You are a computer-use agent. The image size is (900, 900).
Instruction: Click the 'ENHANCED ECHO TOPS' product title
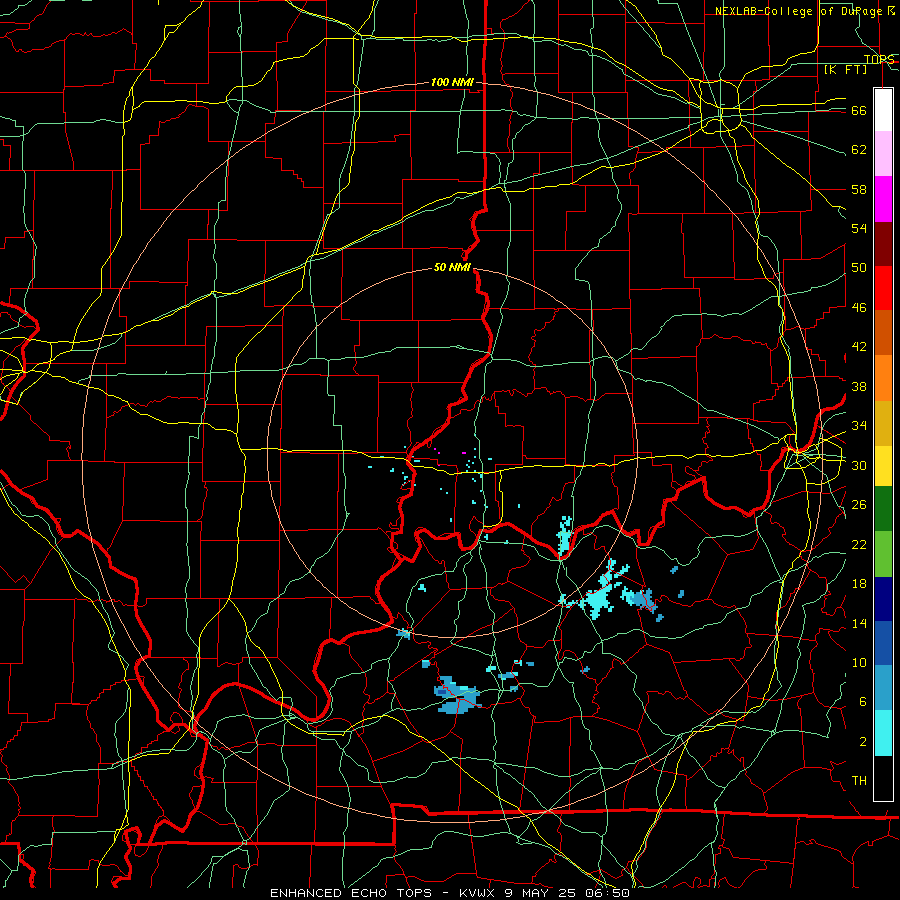tap(354, 893)
